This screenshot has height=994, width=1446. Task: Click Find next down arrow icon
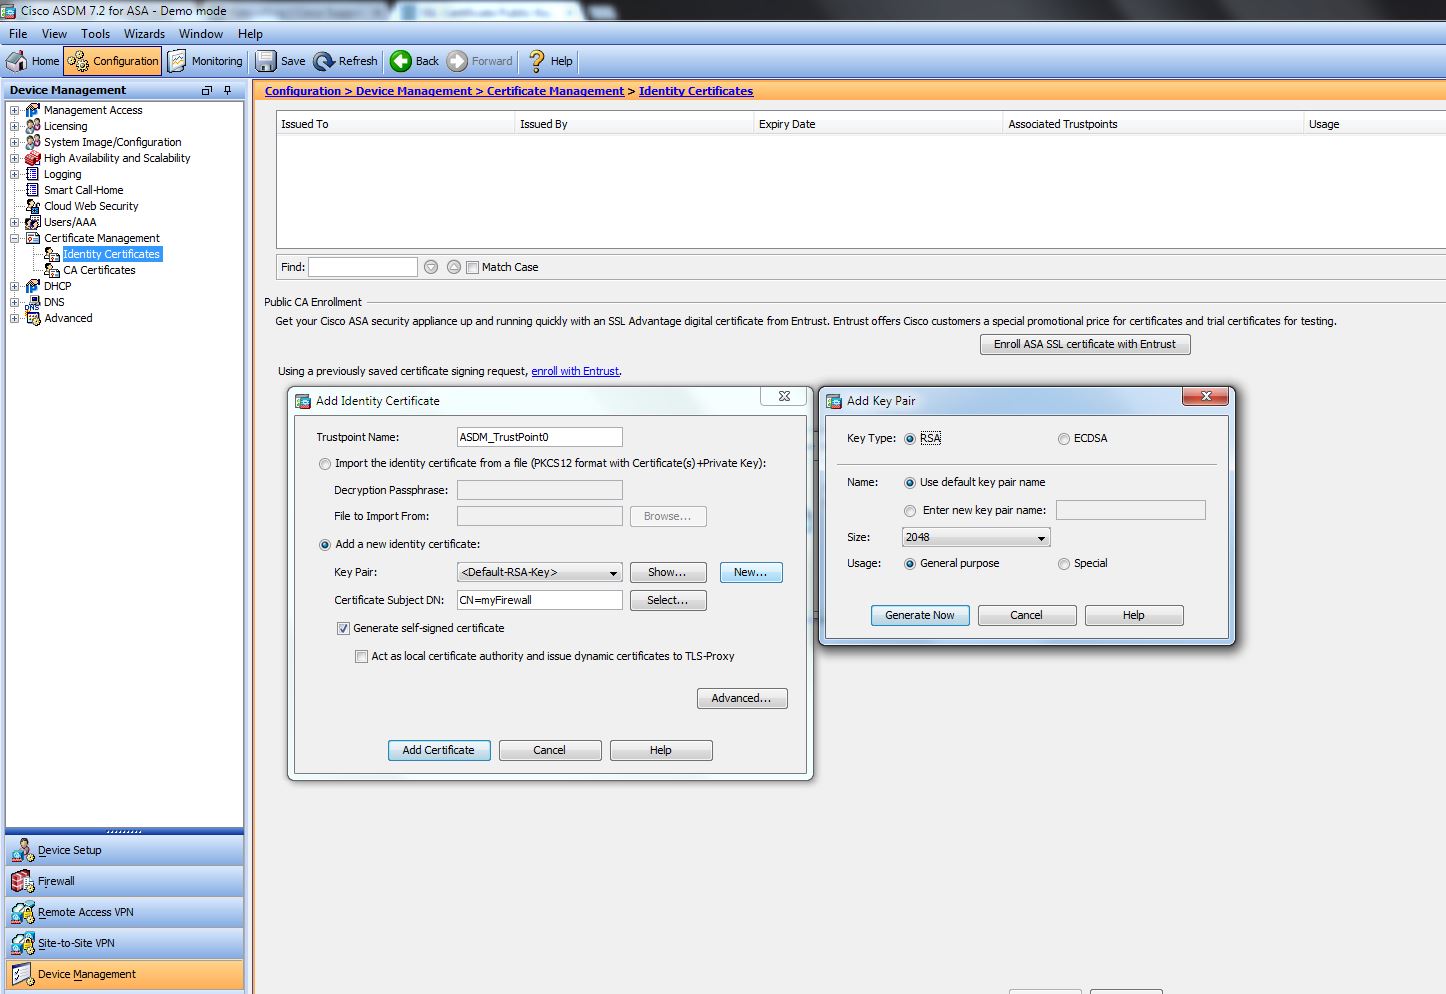[431, 267]
